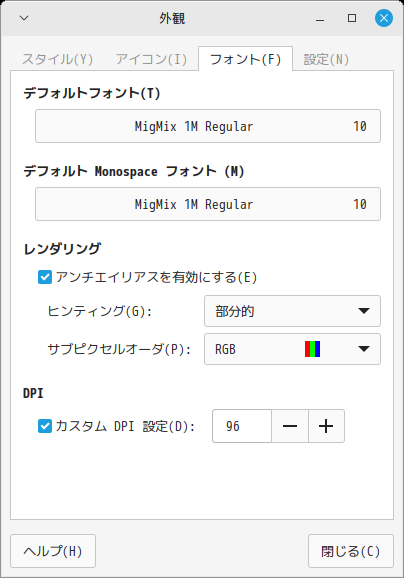Open the ヒンティング dropdown showing 部分的

pyautogui.click(x=292, y=311)
